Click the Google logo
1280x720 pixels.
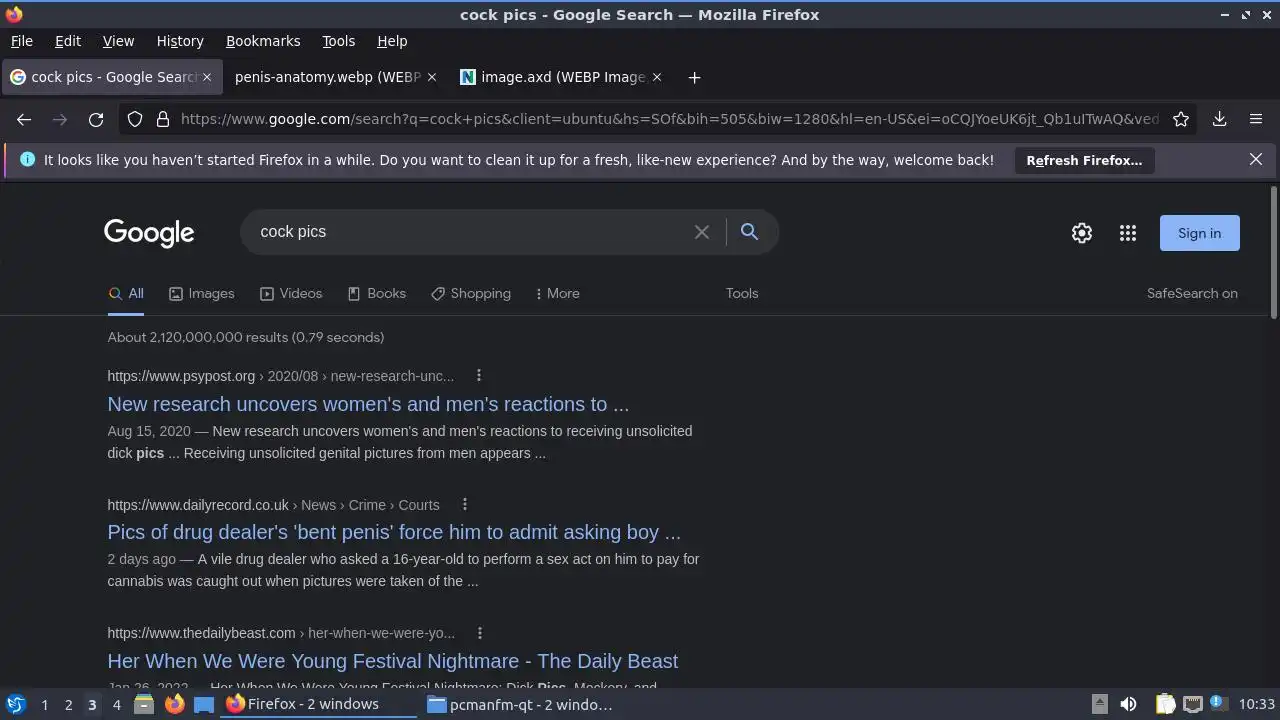(149, 233)
